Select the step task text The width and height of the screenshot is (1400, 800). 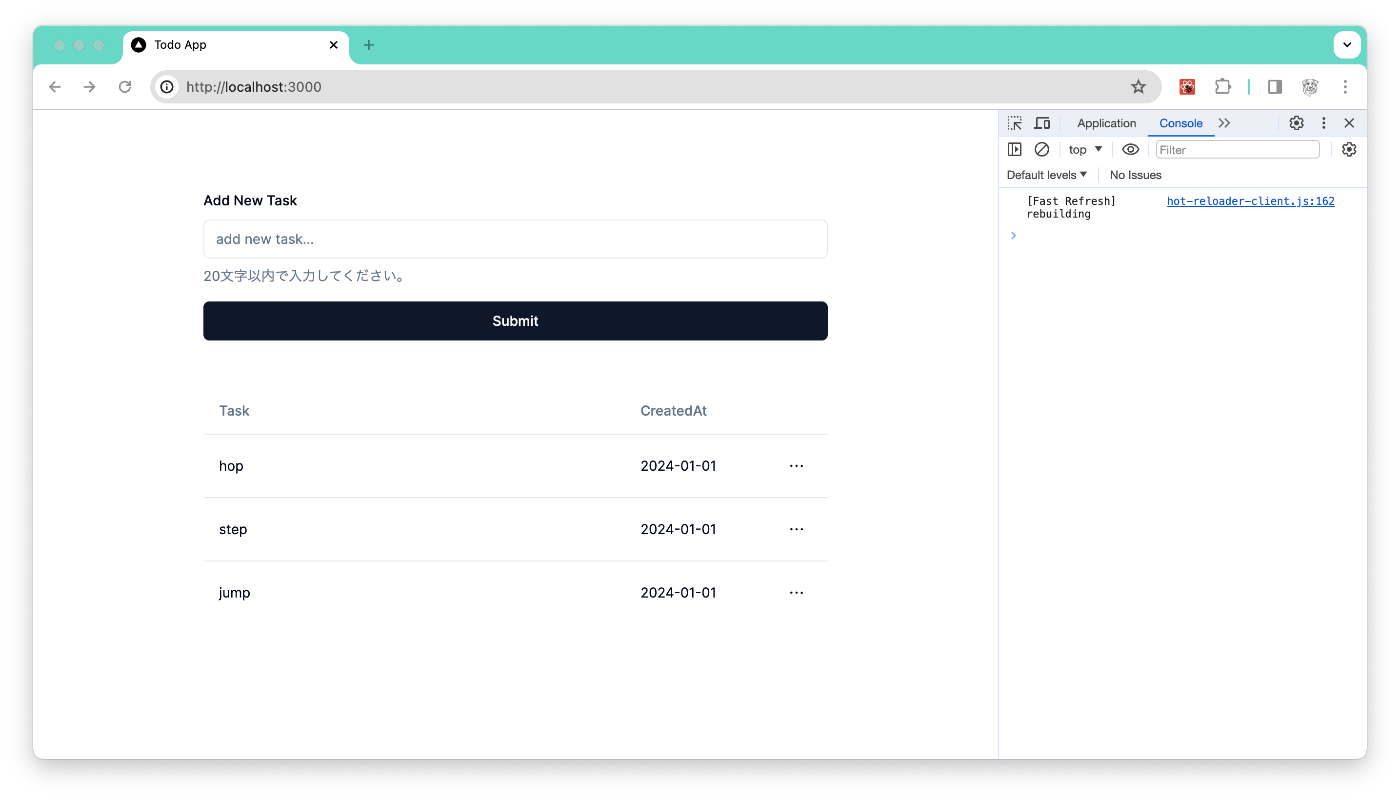233,529
